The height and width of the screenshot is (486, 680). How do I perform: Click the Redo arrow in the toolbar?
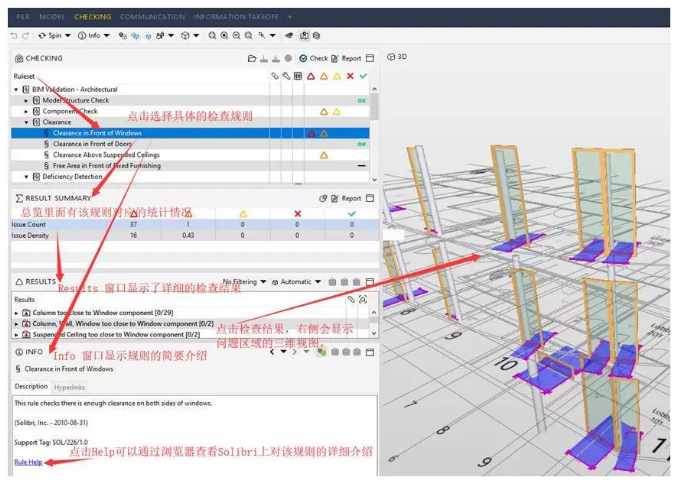coord(26,36)
